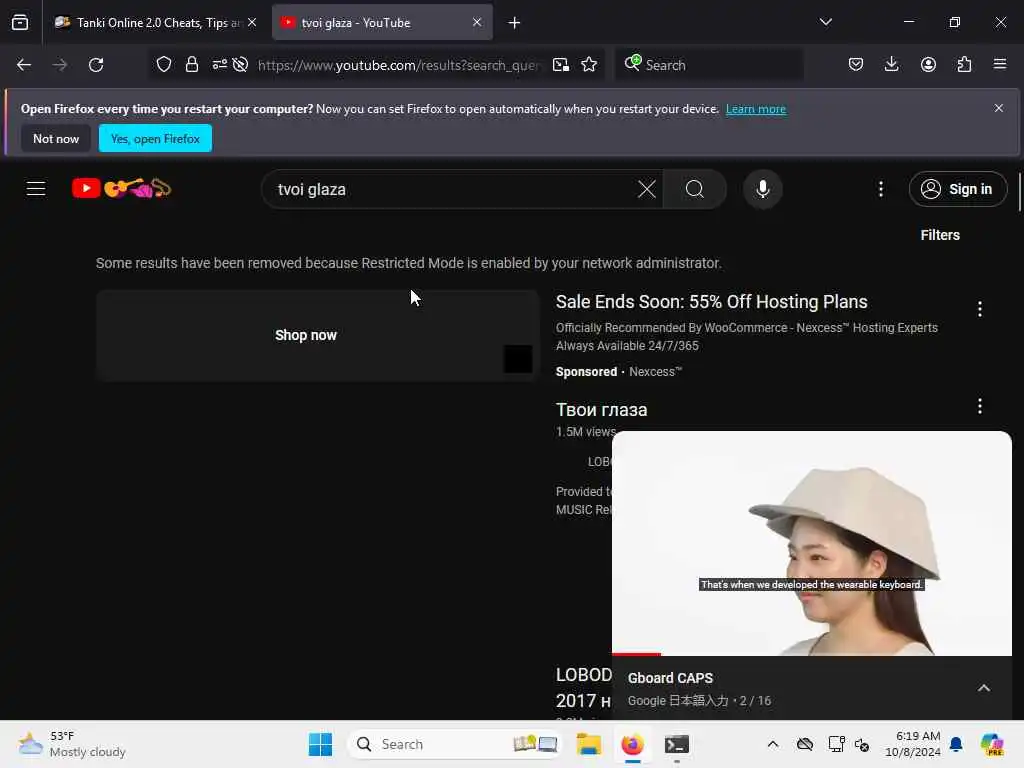Screen dimensions: 1024x768
Task: Open search Filters
Action: tap(940, 235)
